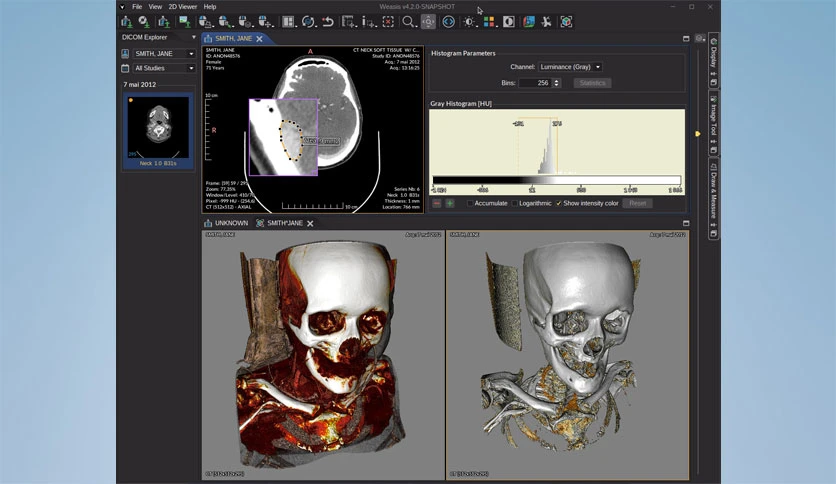The image size is (836, 484).
Task: Click the info annotation tool icon
Action: pyautogui.click(x=368, y=22)
